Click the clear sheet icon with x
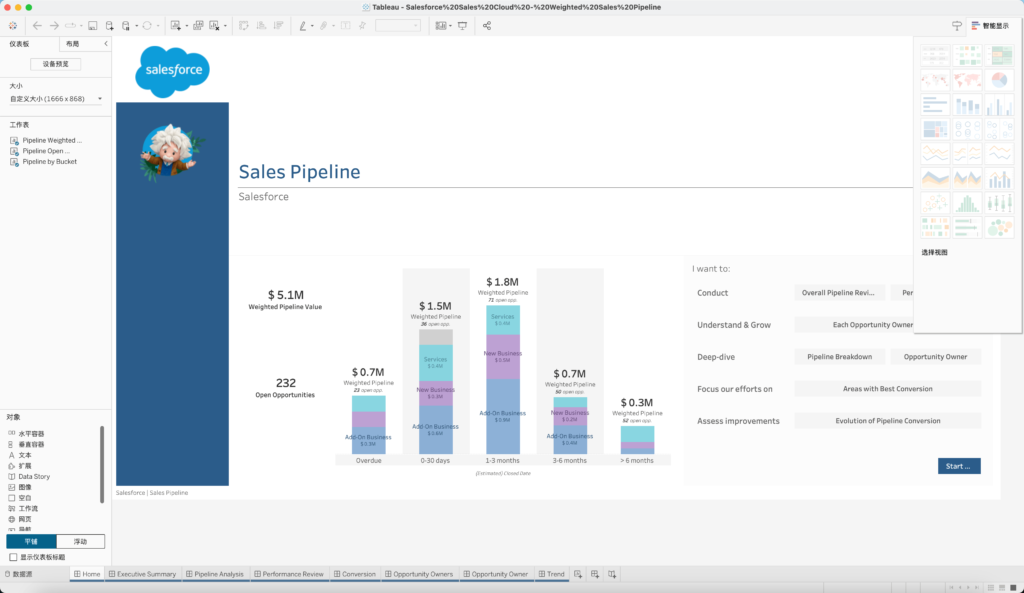Screen dimensions: 1024x593 coord(214,25)
